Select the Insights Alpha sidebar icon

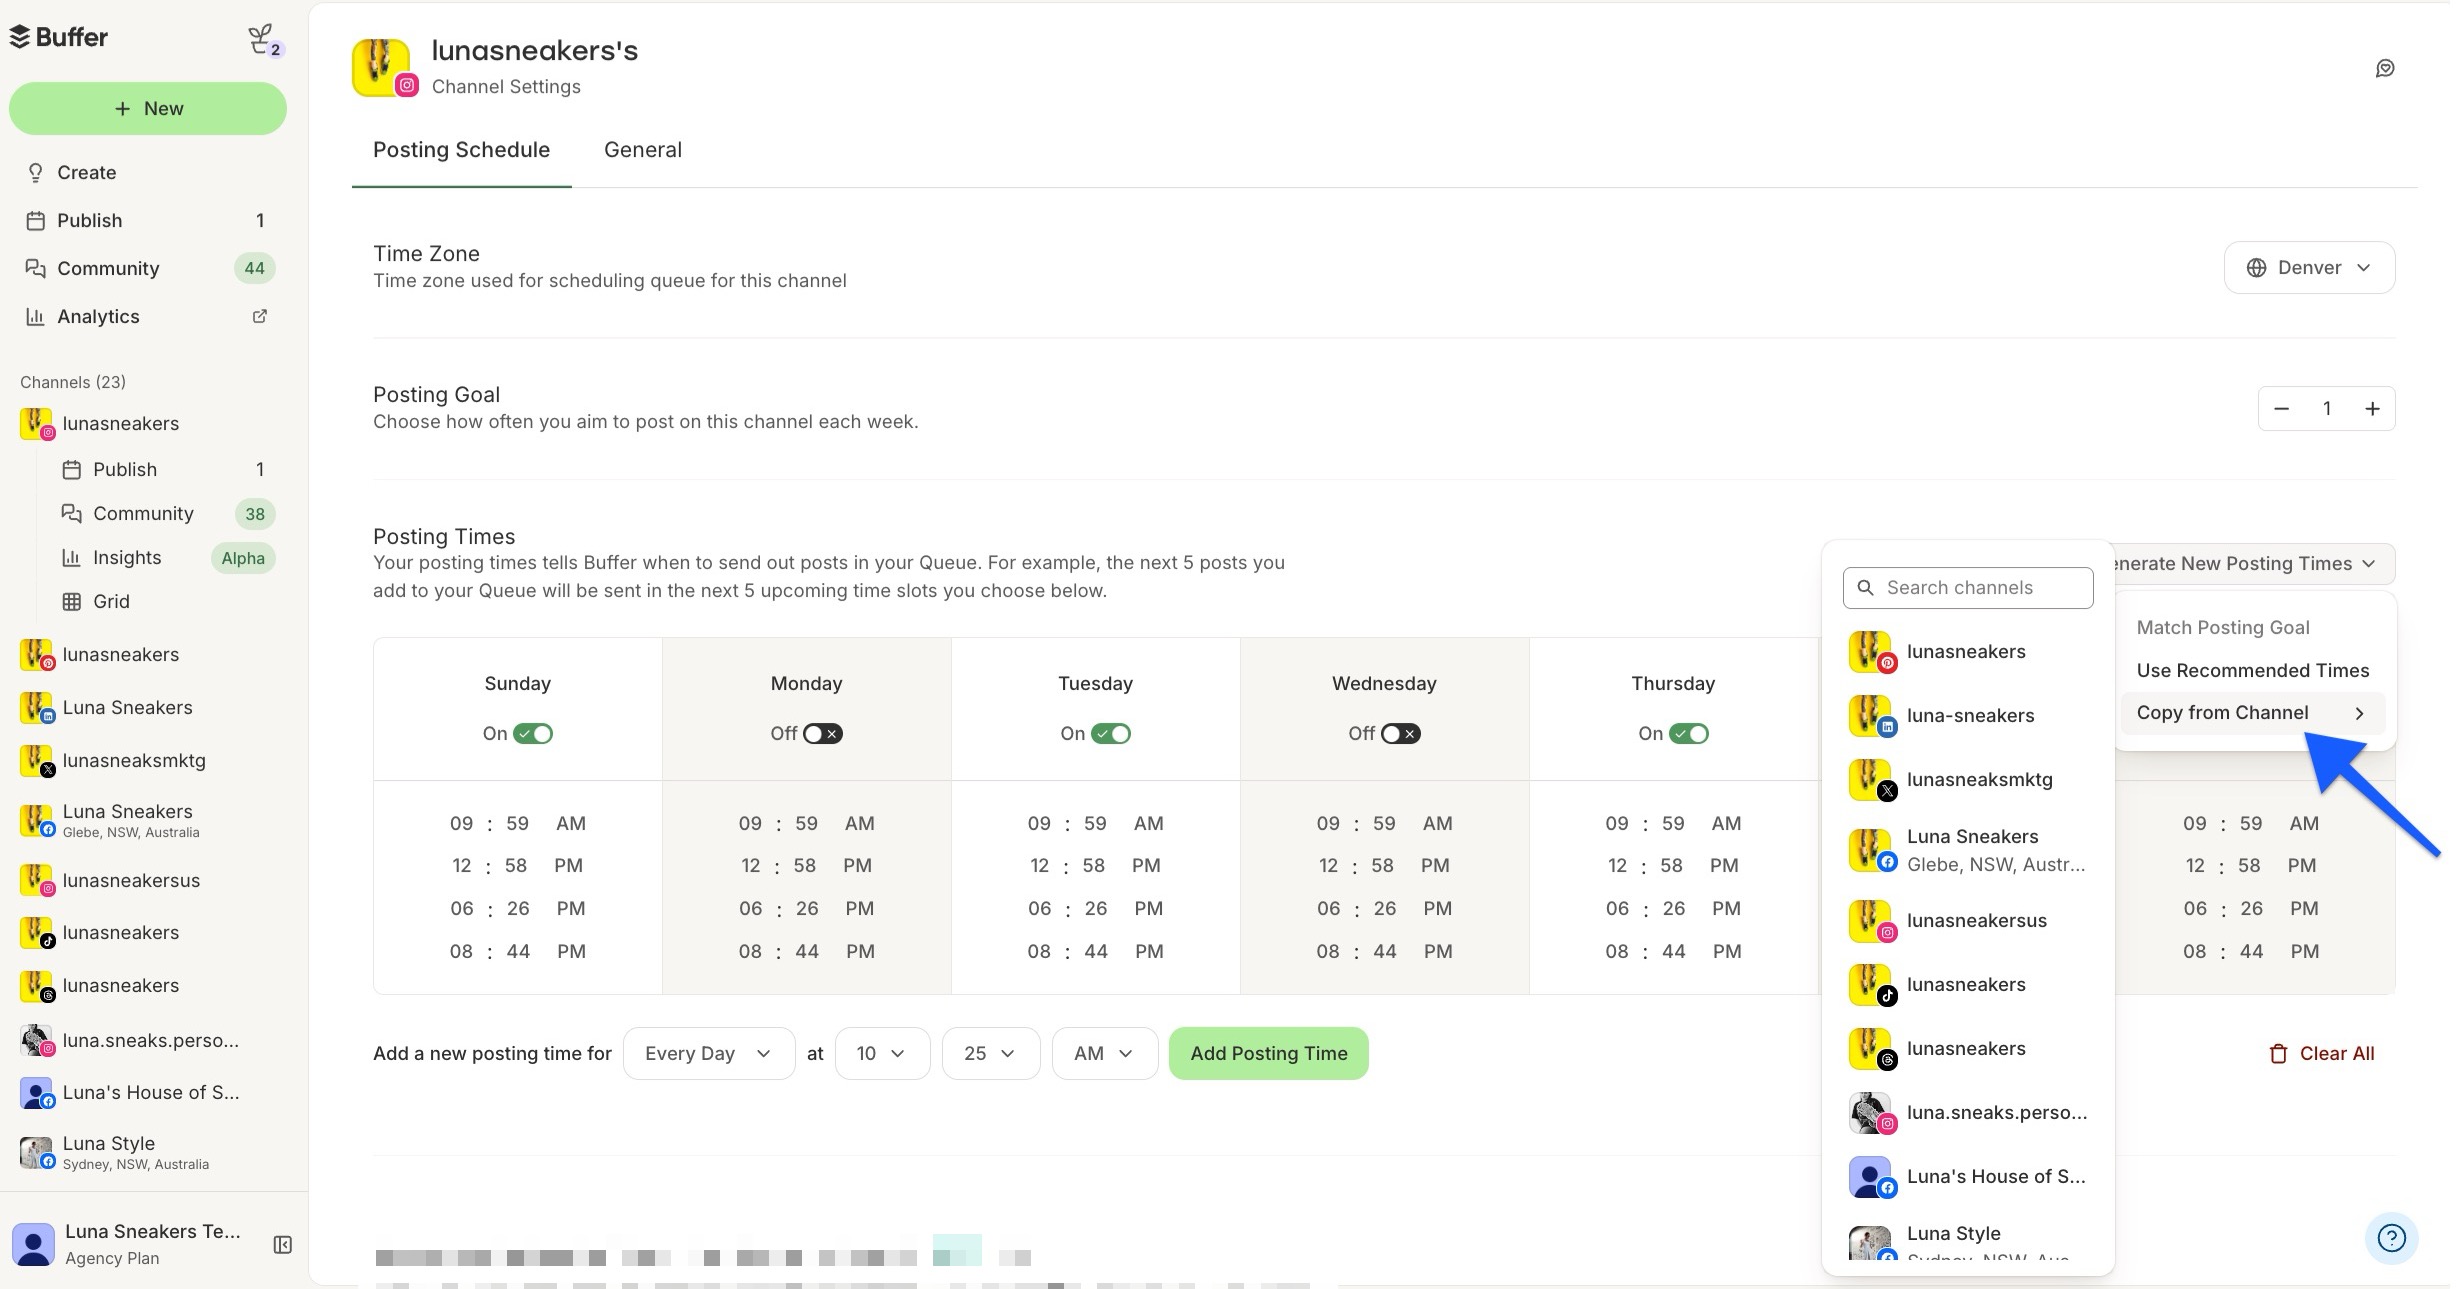pyautogui.click(x=73, y=557)
